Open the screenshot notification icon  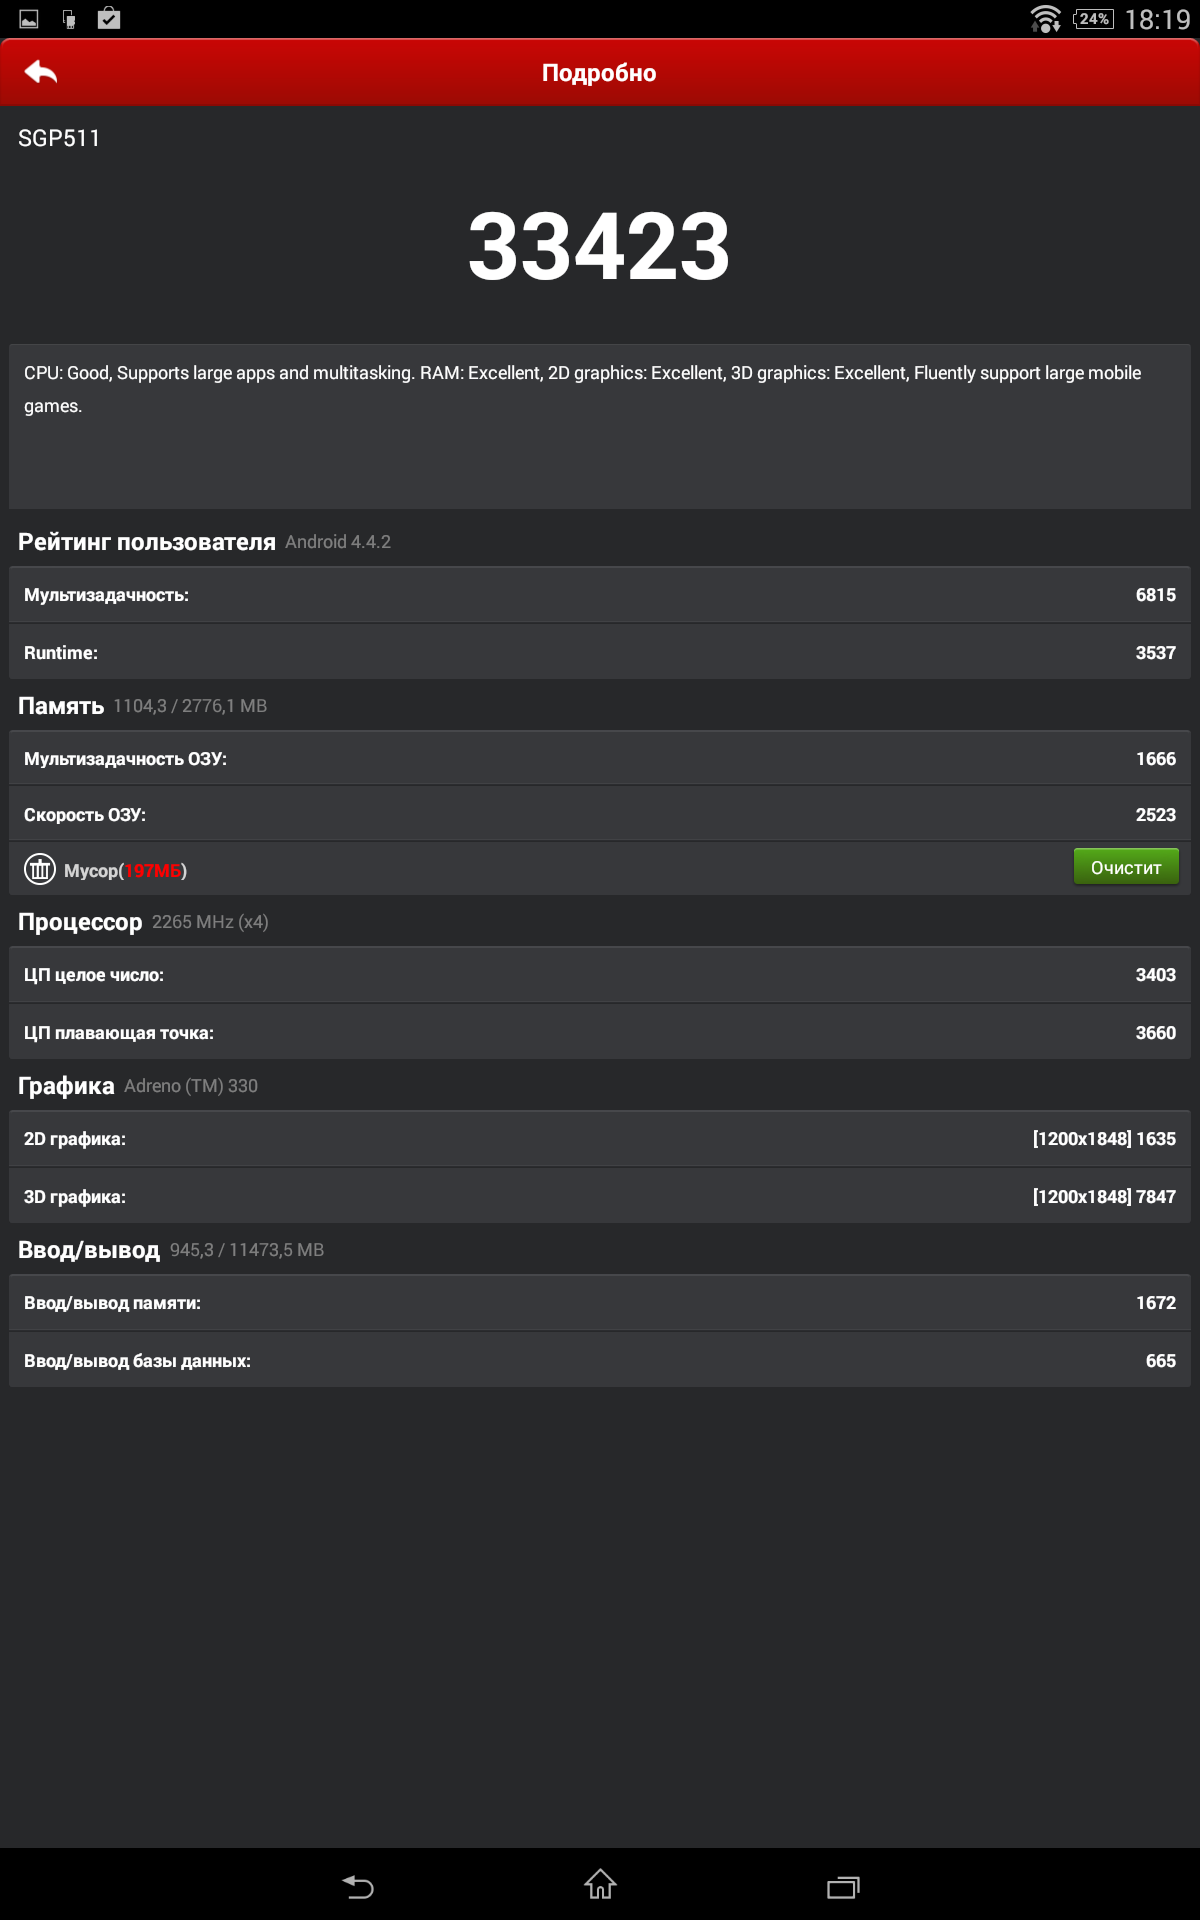pyautogui.click(x=29, y=19)
